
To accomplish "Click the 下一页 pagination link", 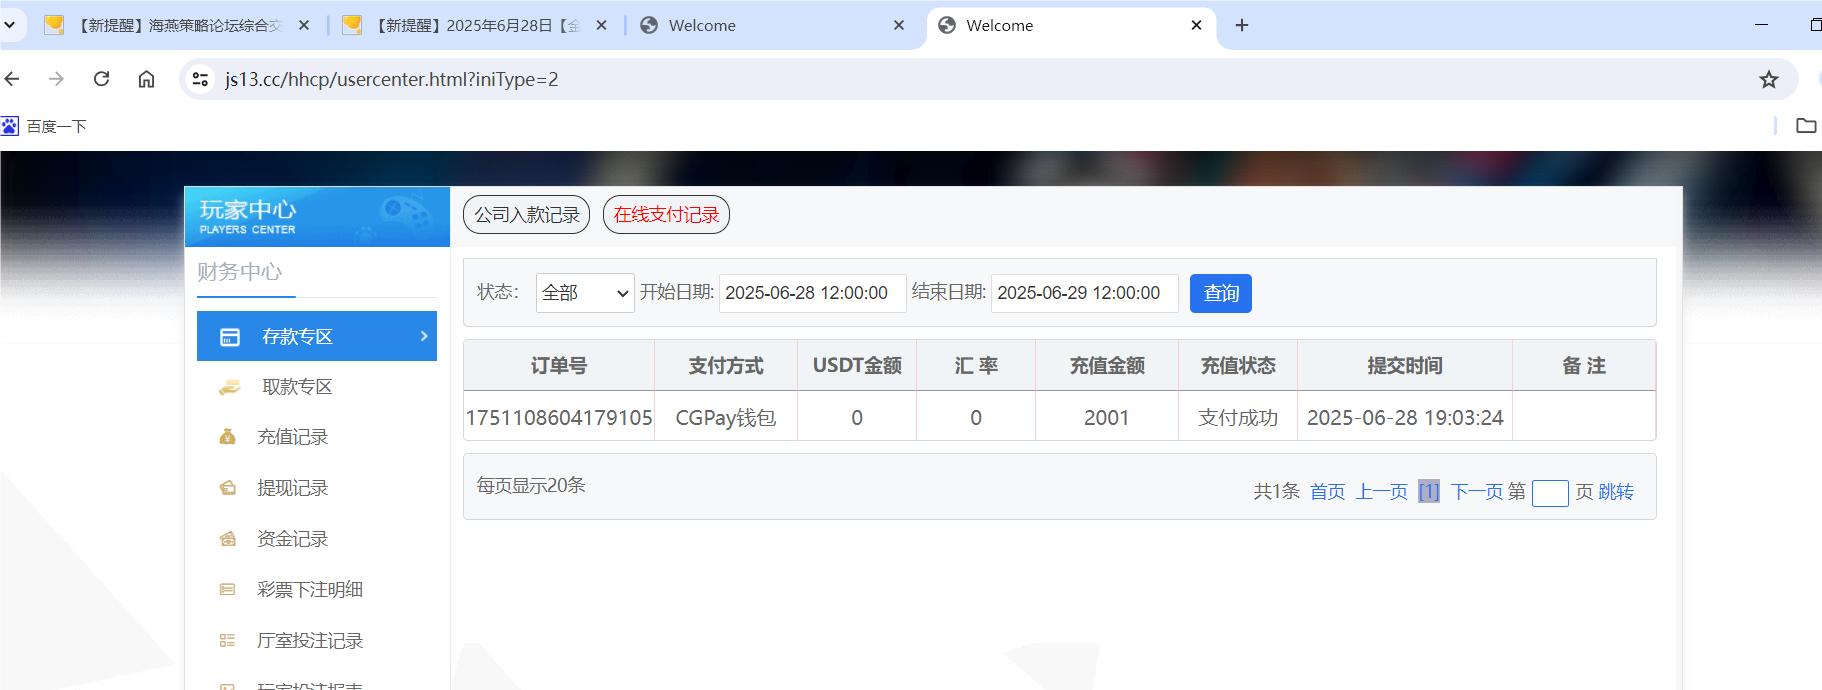I will (1476, 492).
